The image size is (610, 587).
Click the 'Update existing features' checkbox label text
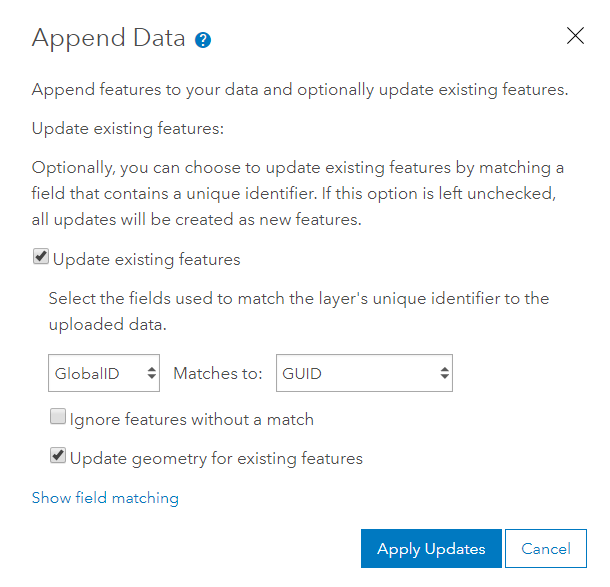click(x=147, y=259)
